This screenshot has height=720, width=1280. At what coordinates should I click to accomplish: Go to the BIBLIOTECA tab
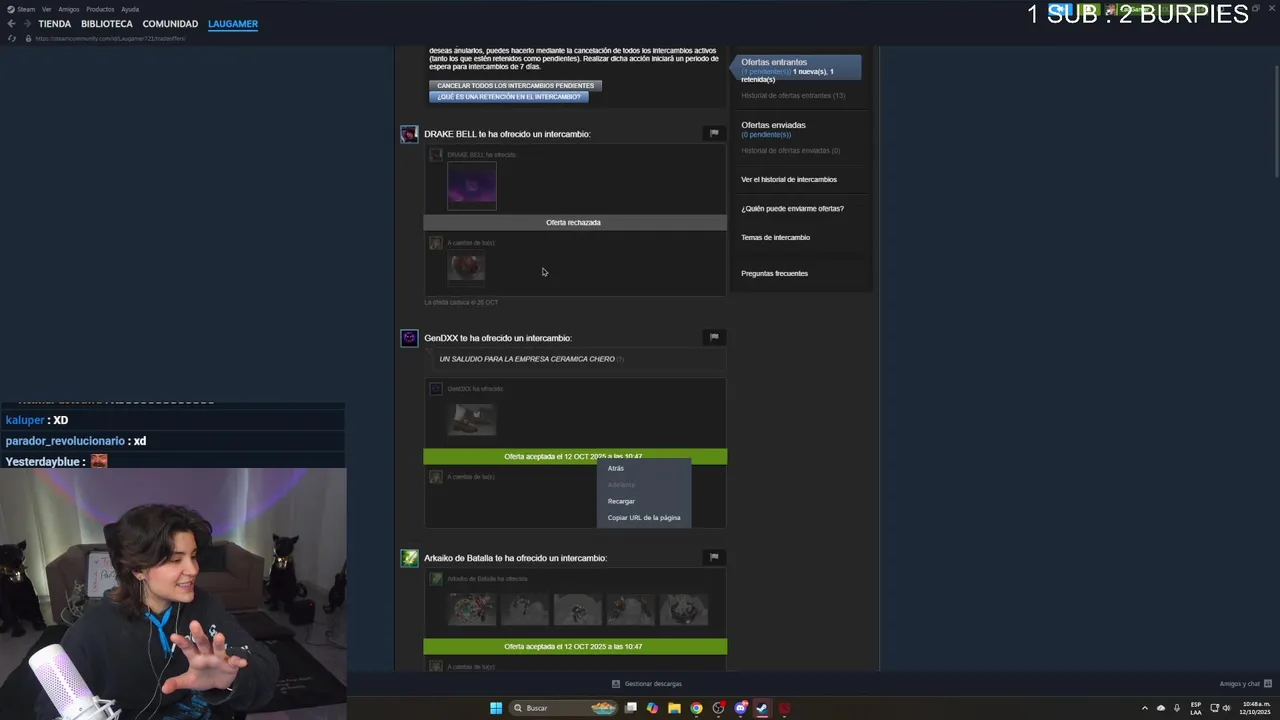107,24
